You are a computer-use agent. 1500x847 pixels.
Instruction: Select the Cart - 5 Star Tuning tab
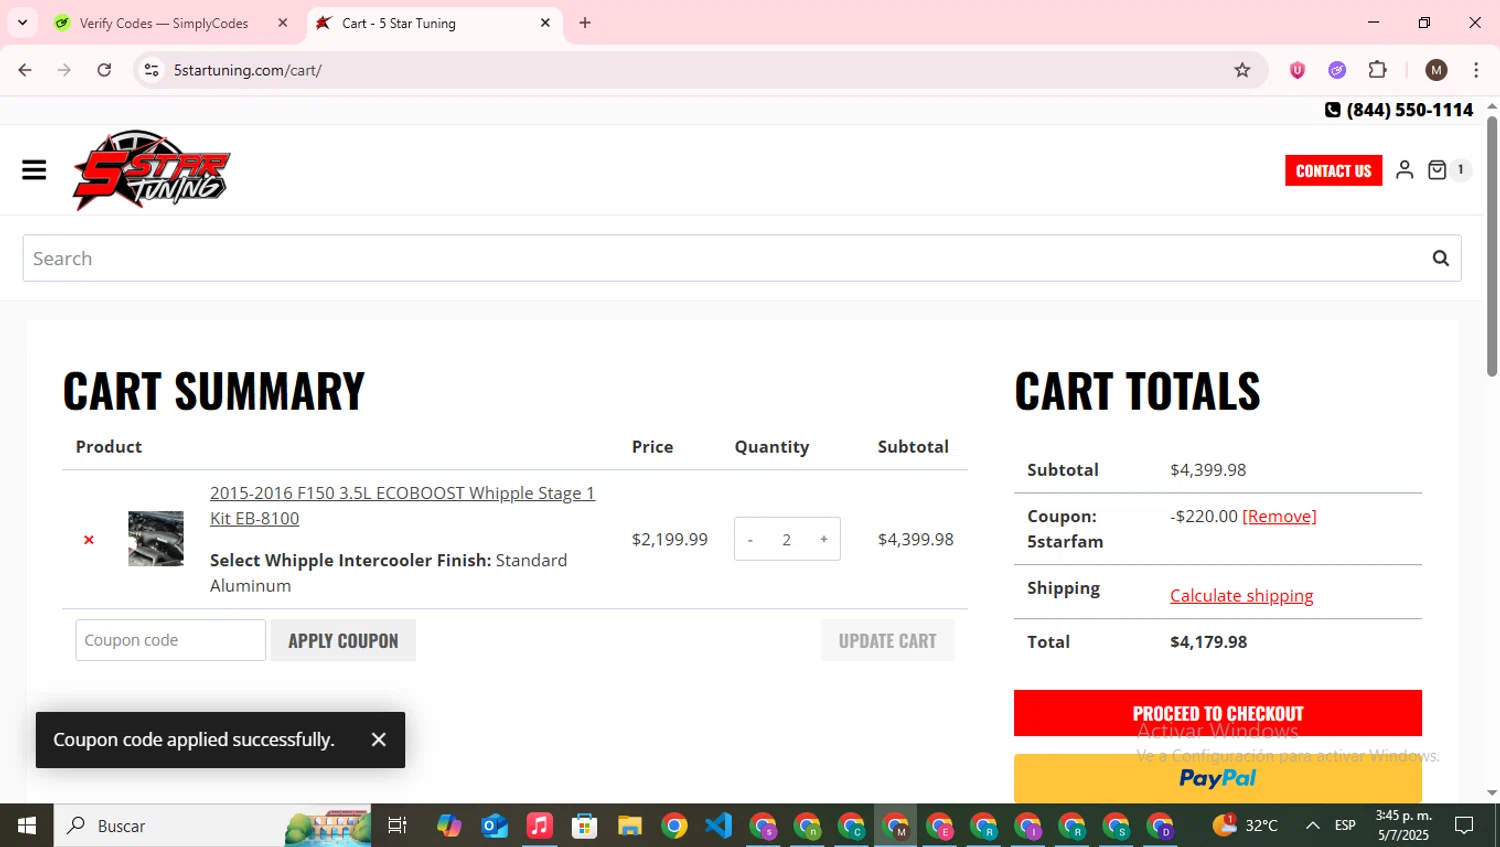point(435,23)
